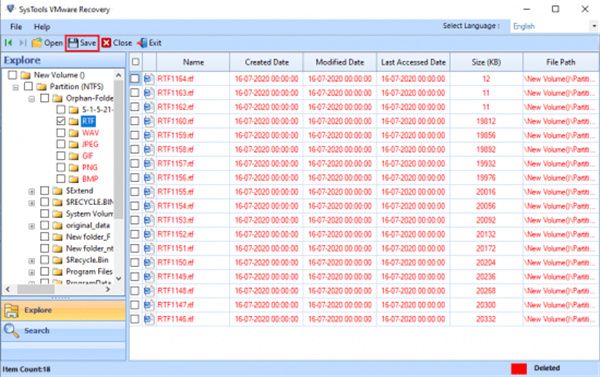Viewport: 600px width, 377px height.
Task: Sort by the Last Accessed Date column
Action: [x=413, y=62]
